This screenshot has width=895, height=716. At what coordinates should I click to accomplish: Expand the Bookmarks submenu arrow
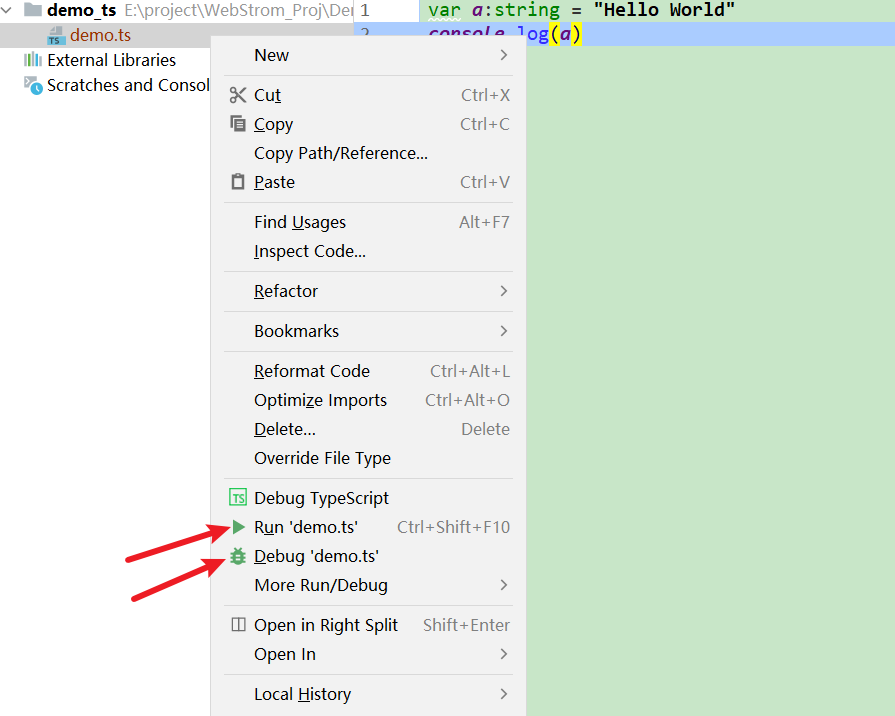coord(503,331)
